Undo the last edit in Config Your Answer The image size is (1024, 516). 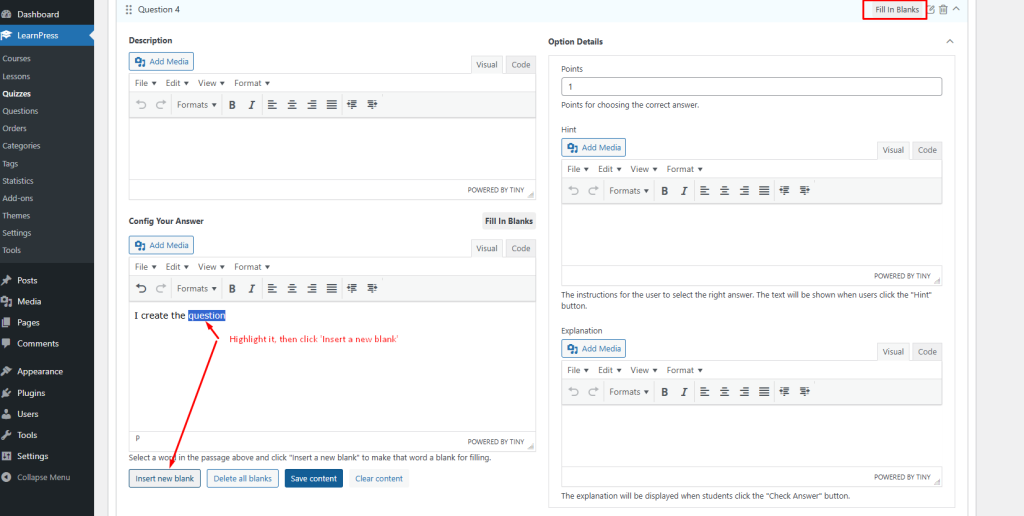[141, 289]
